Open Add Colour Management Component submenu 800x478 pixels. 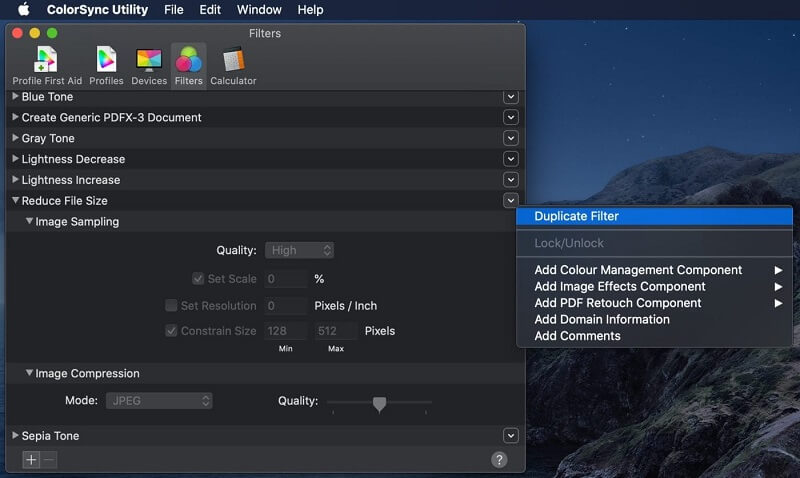click(638, 270)
